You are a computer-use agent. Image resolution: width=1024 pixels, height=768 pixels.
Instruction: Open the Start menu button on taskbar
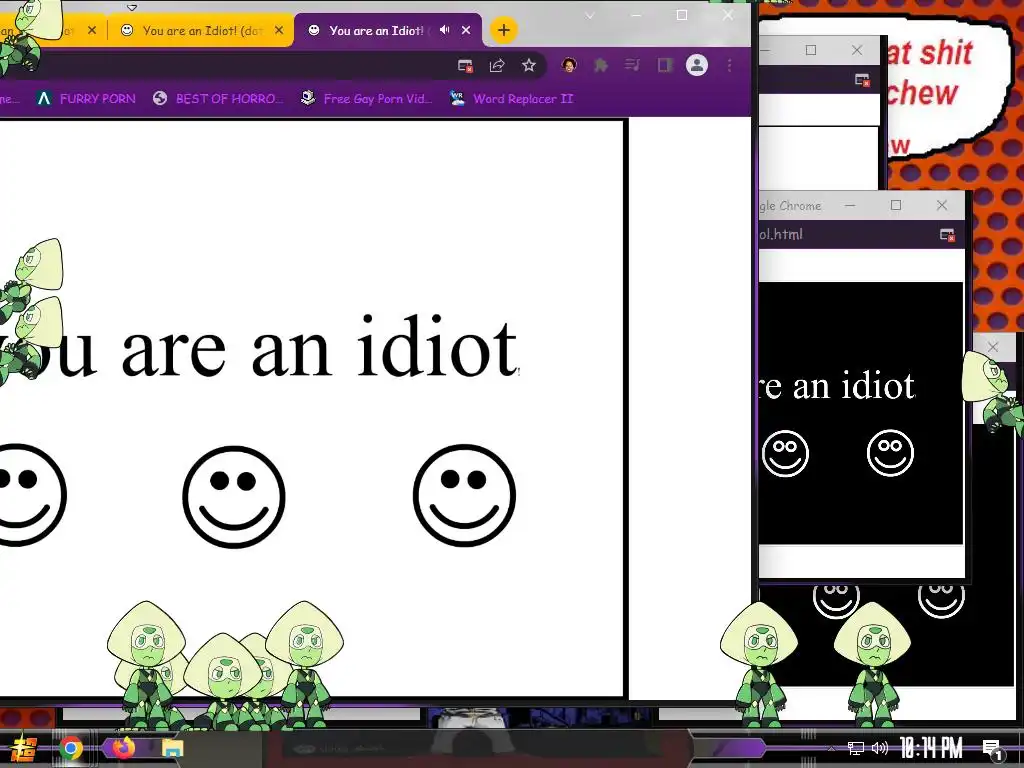pyautogui.click(x=24, y=748)
